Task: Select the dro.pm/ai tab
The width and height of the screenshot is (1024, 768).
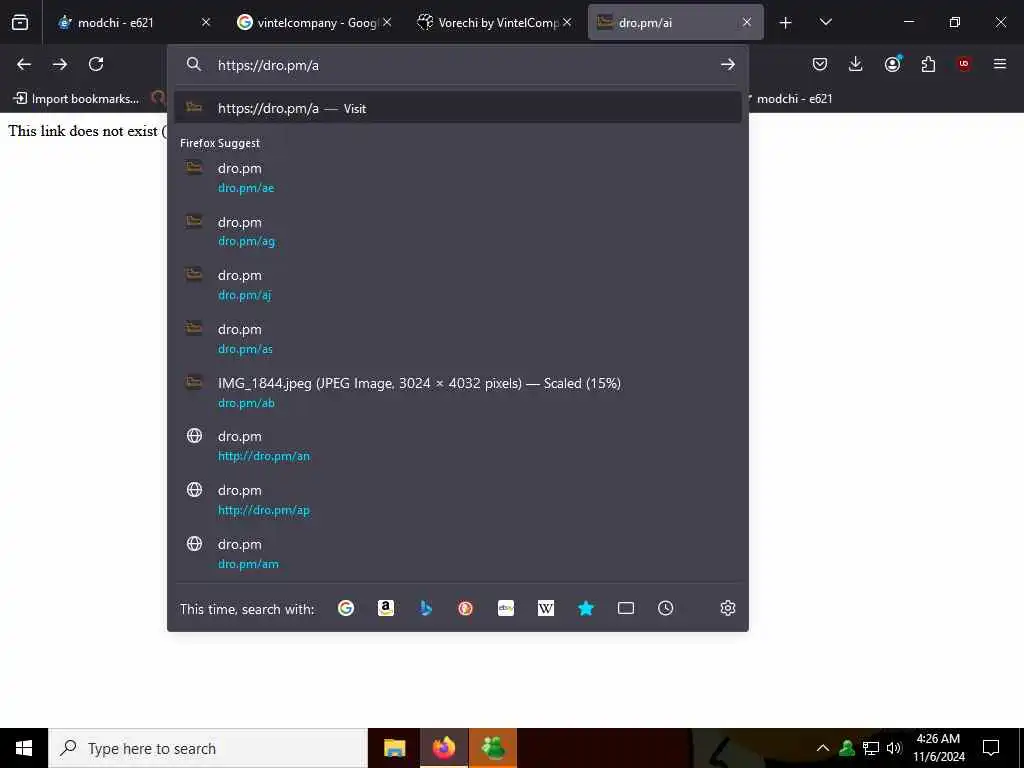Action: tap(666, 22)
